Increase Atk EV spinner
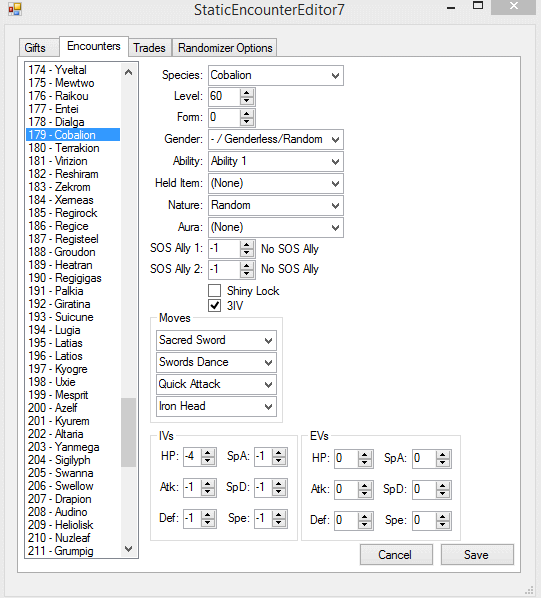 tap(365, 486)
